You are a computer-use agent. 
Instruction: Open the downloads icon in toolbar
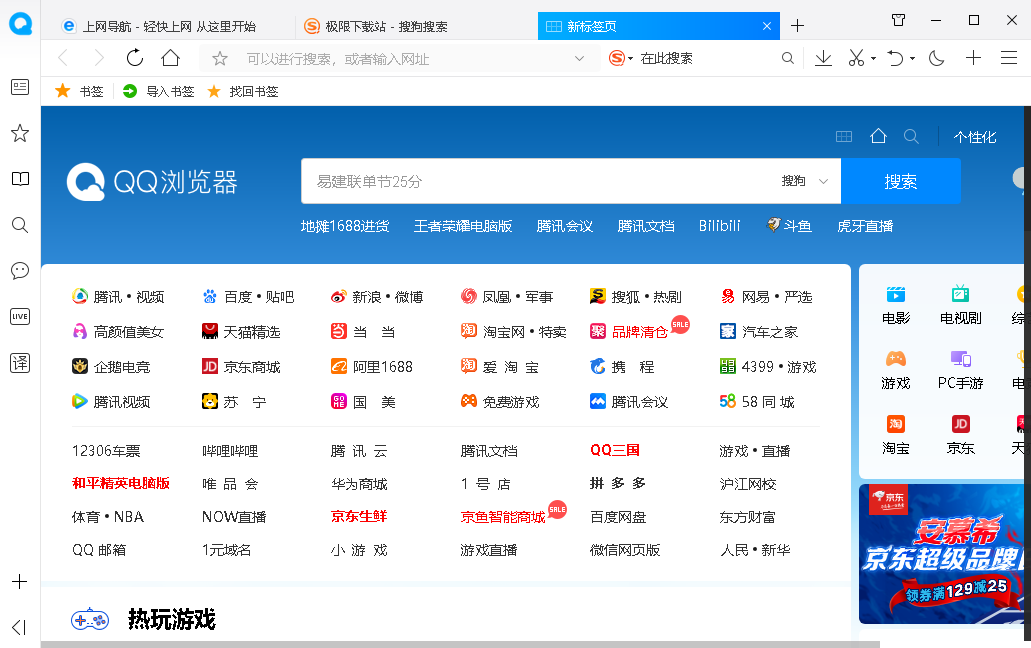[x=823, y=58]
